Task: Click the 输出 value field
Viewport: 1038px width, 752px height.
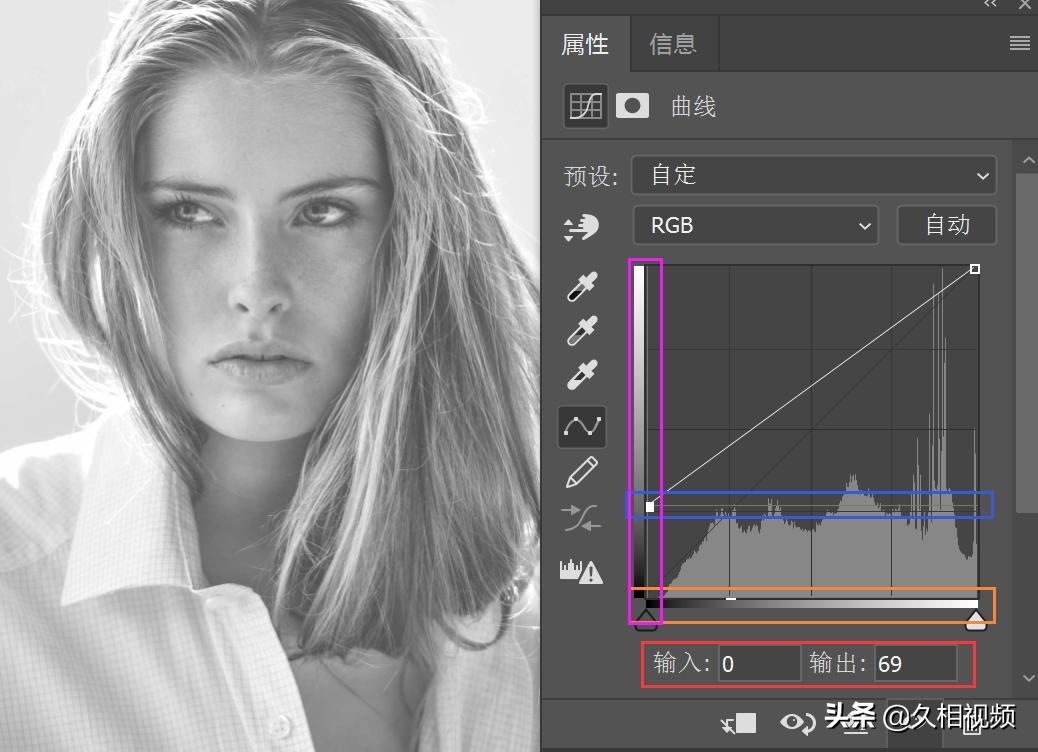Action: point(914,664)
